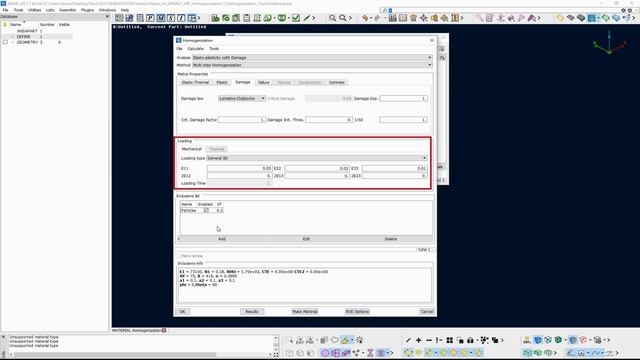This screenshot has width=640, height=360.
Task: Click the blue shaded cube view icon
Action: tap(538, 340)
